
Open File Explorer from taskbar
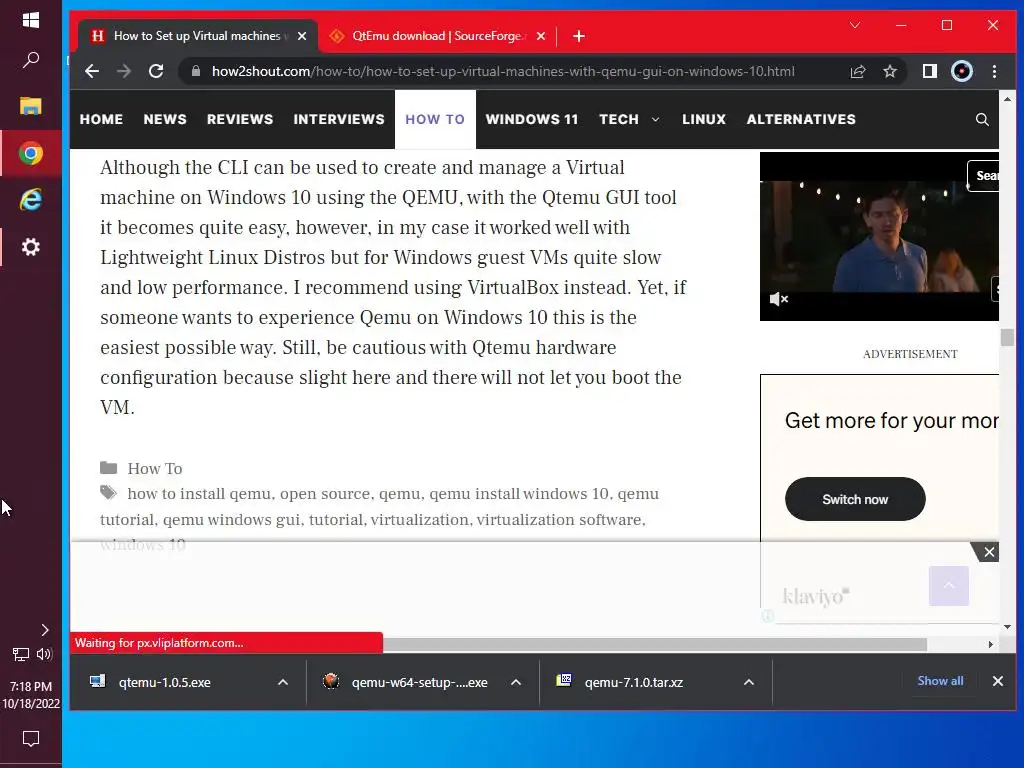click(31, 106)
